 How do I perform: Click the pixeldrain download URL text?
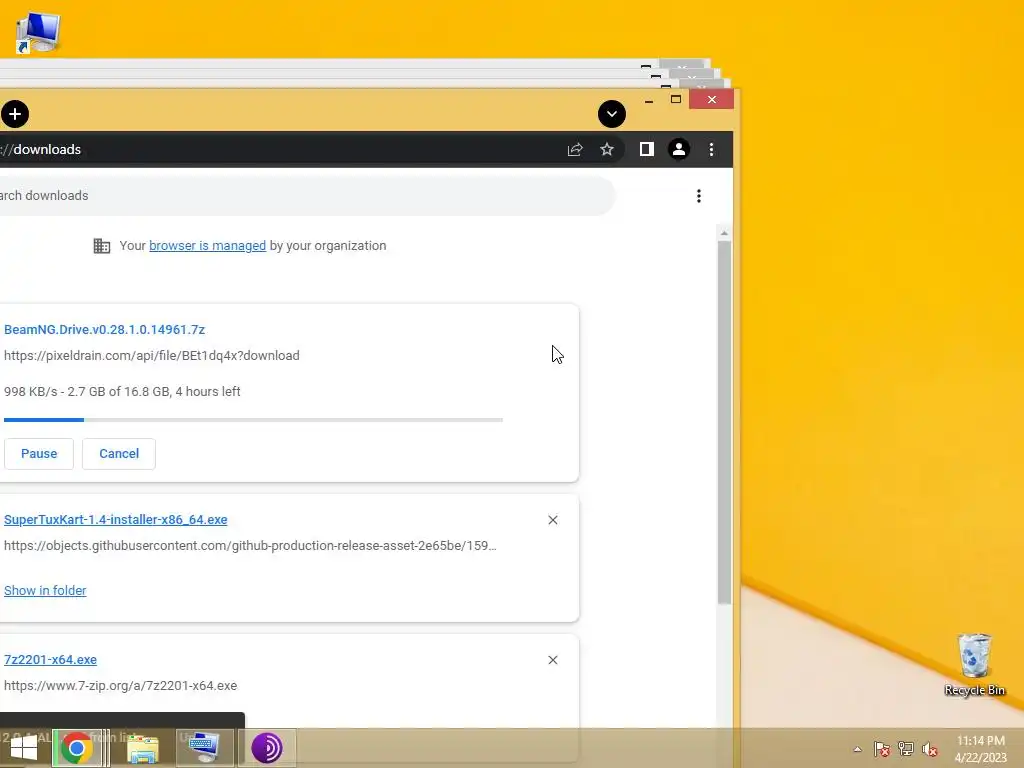[x=152, y=355]
